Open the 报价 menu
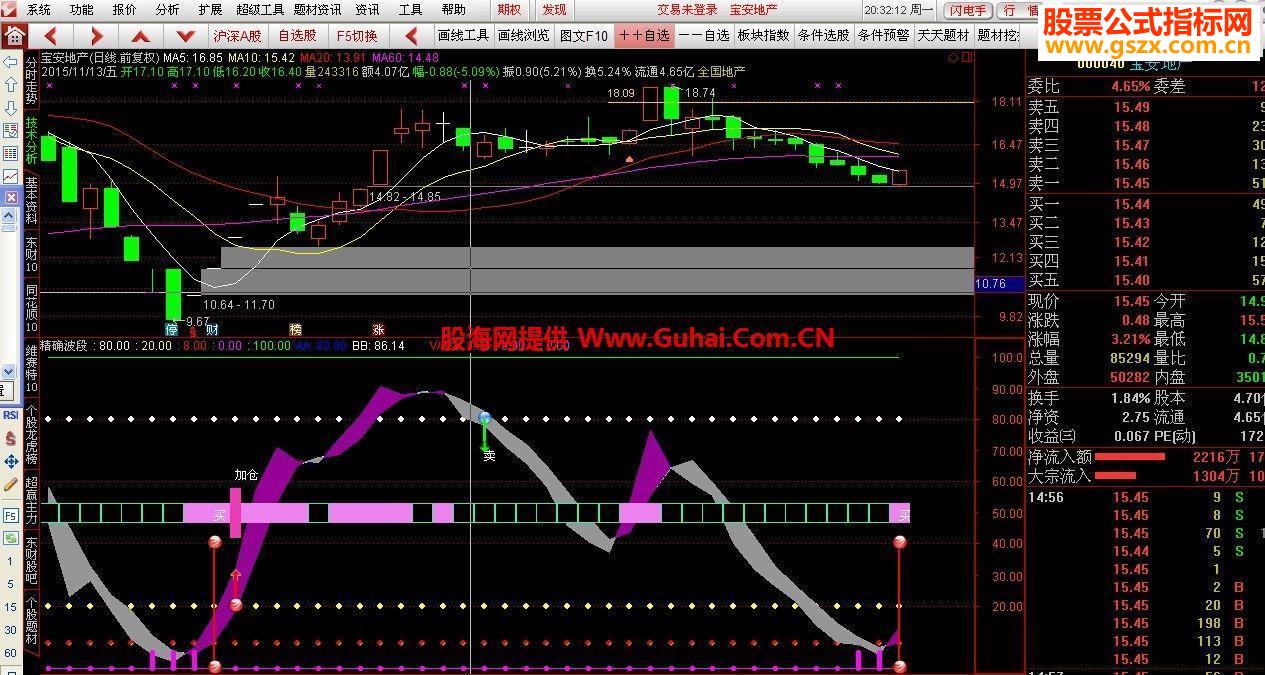1265x675 pixels. [x=125, y=9]
